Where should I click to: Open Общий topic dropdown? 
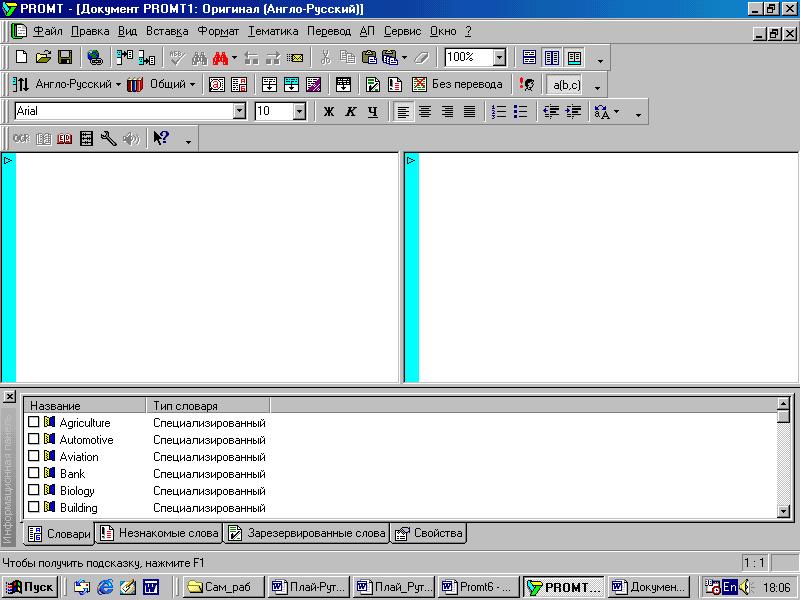click(192, 85)
